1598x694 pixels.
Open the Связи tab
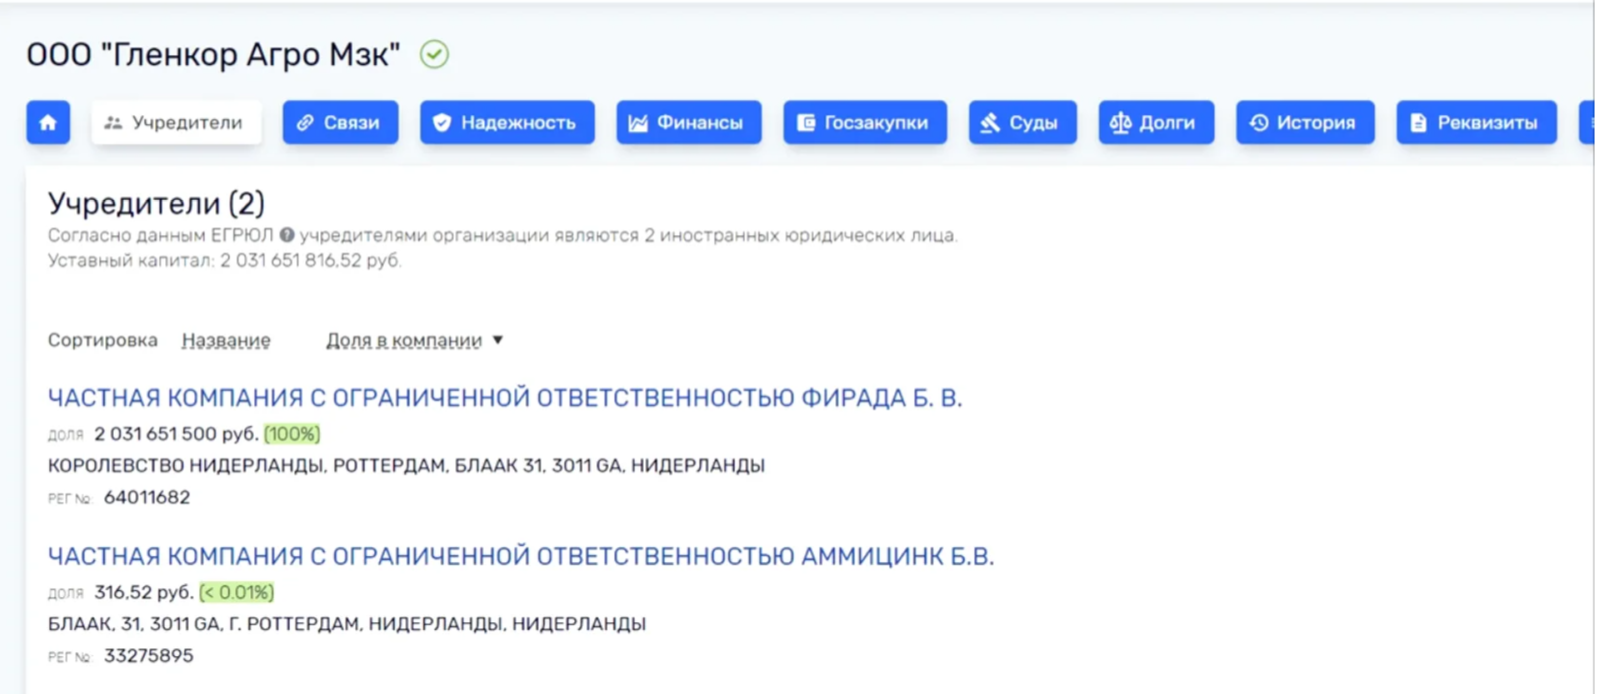click(x=340, y=122)
